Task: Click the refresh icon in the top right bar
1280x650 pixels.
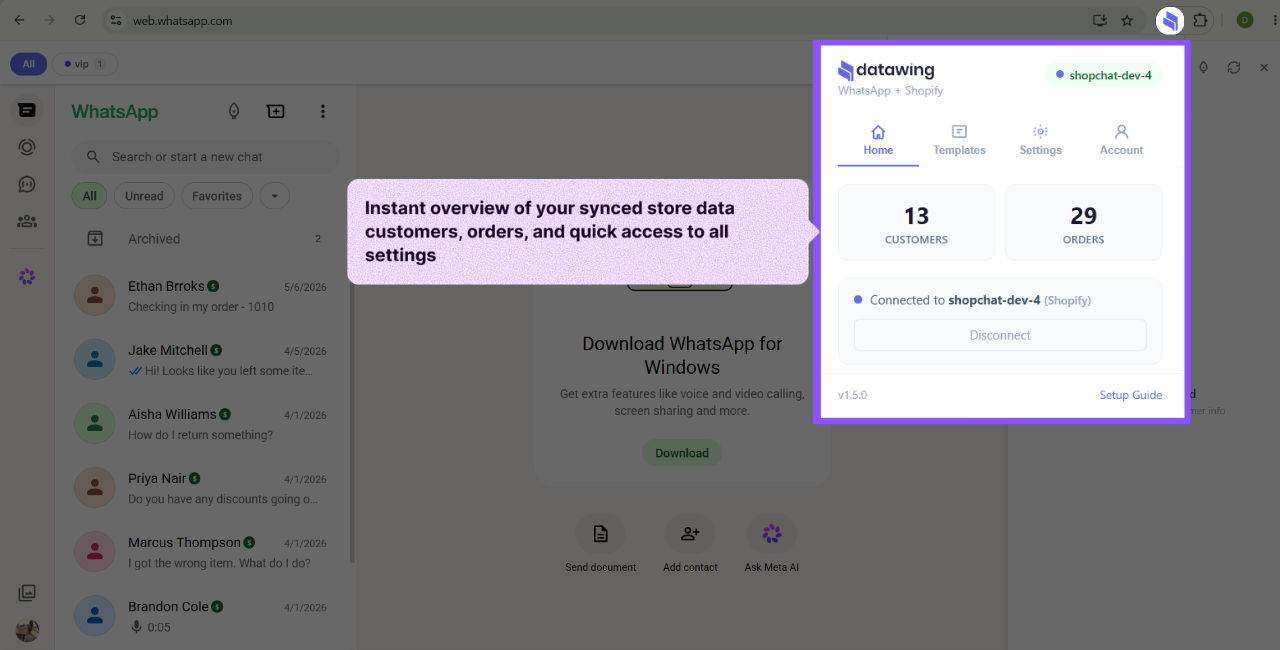Action: (1234, 67)
